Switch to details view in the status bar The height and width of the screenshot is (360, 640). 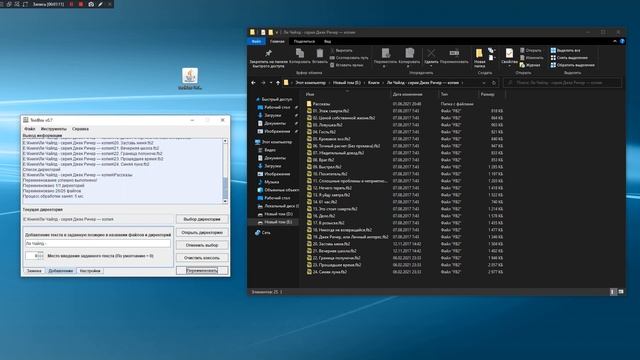coord(613,292)
